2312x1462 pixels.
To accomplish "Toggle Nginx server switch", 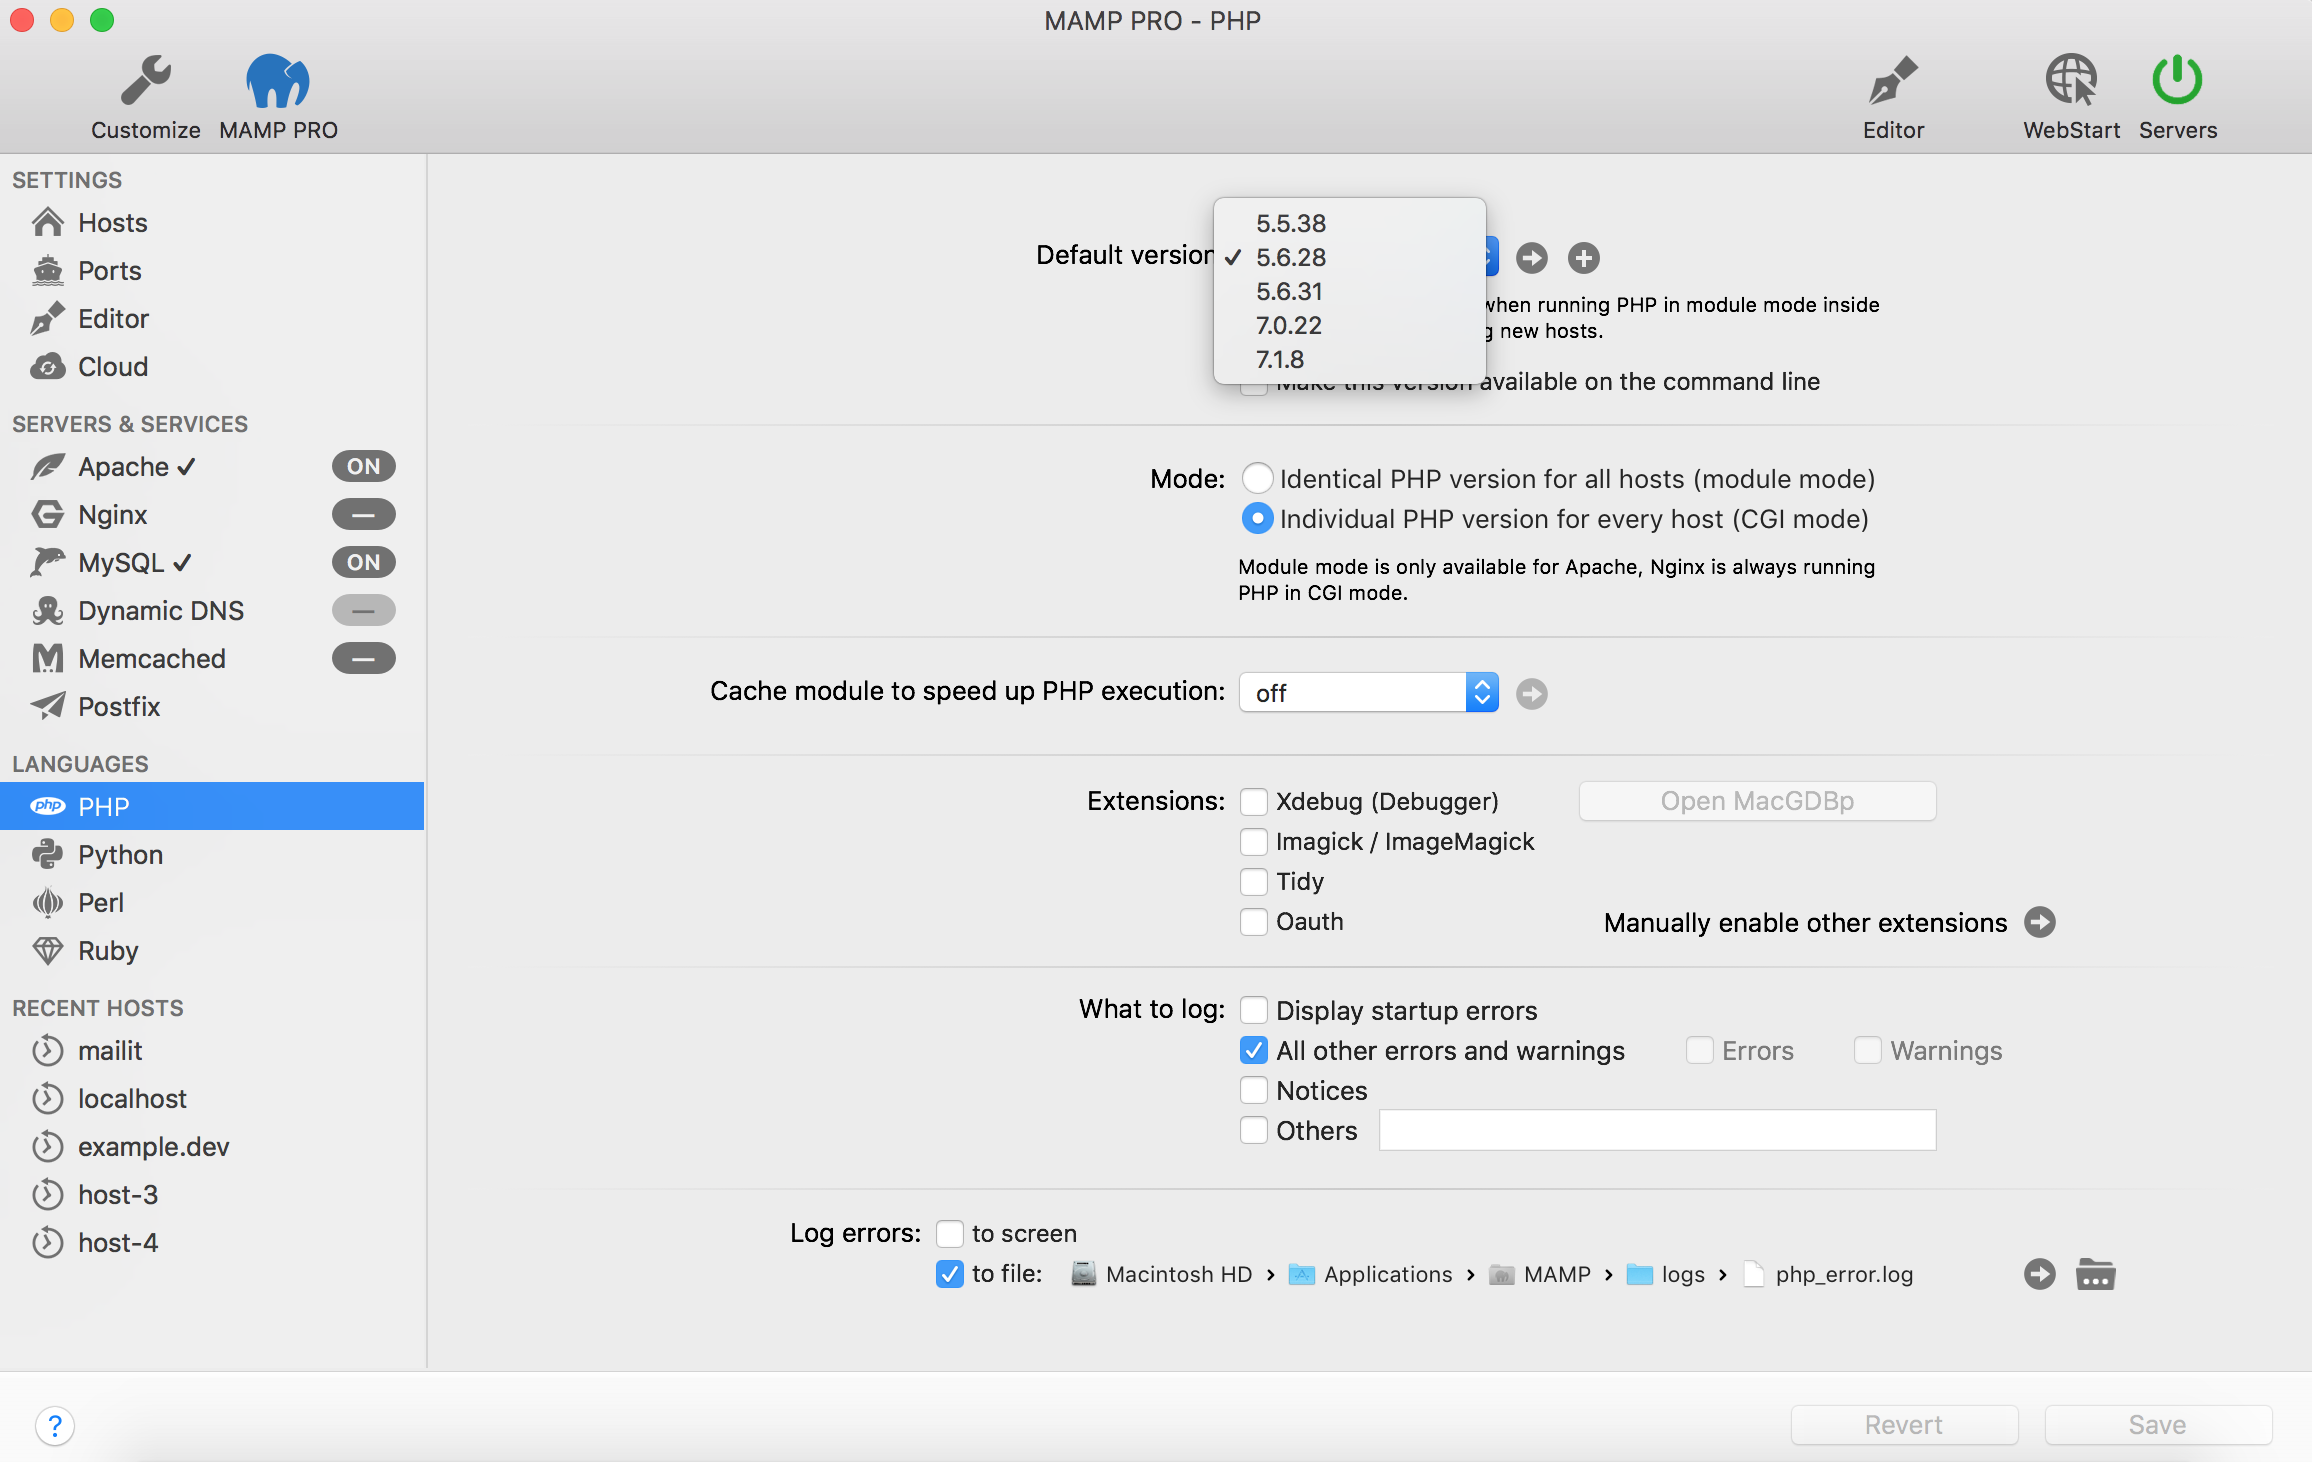I will (x=363, y=514).
